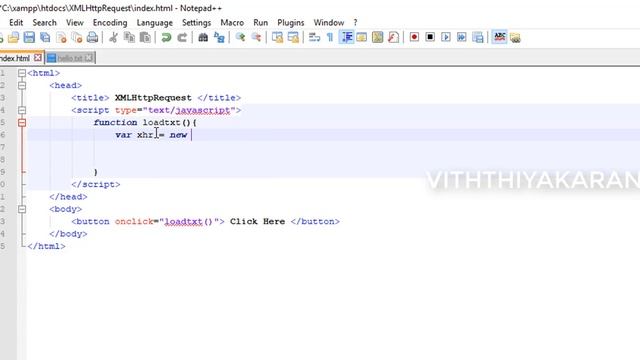This screenshot has height=360, width=640.
Task: Click the closing </html> tag
Action: [x=46, y=246]
